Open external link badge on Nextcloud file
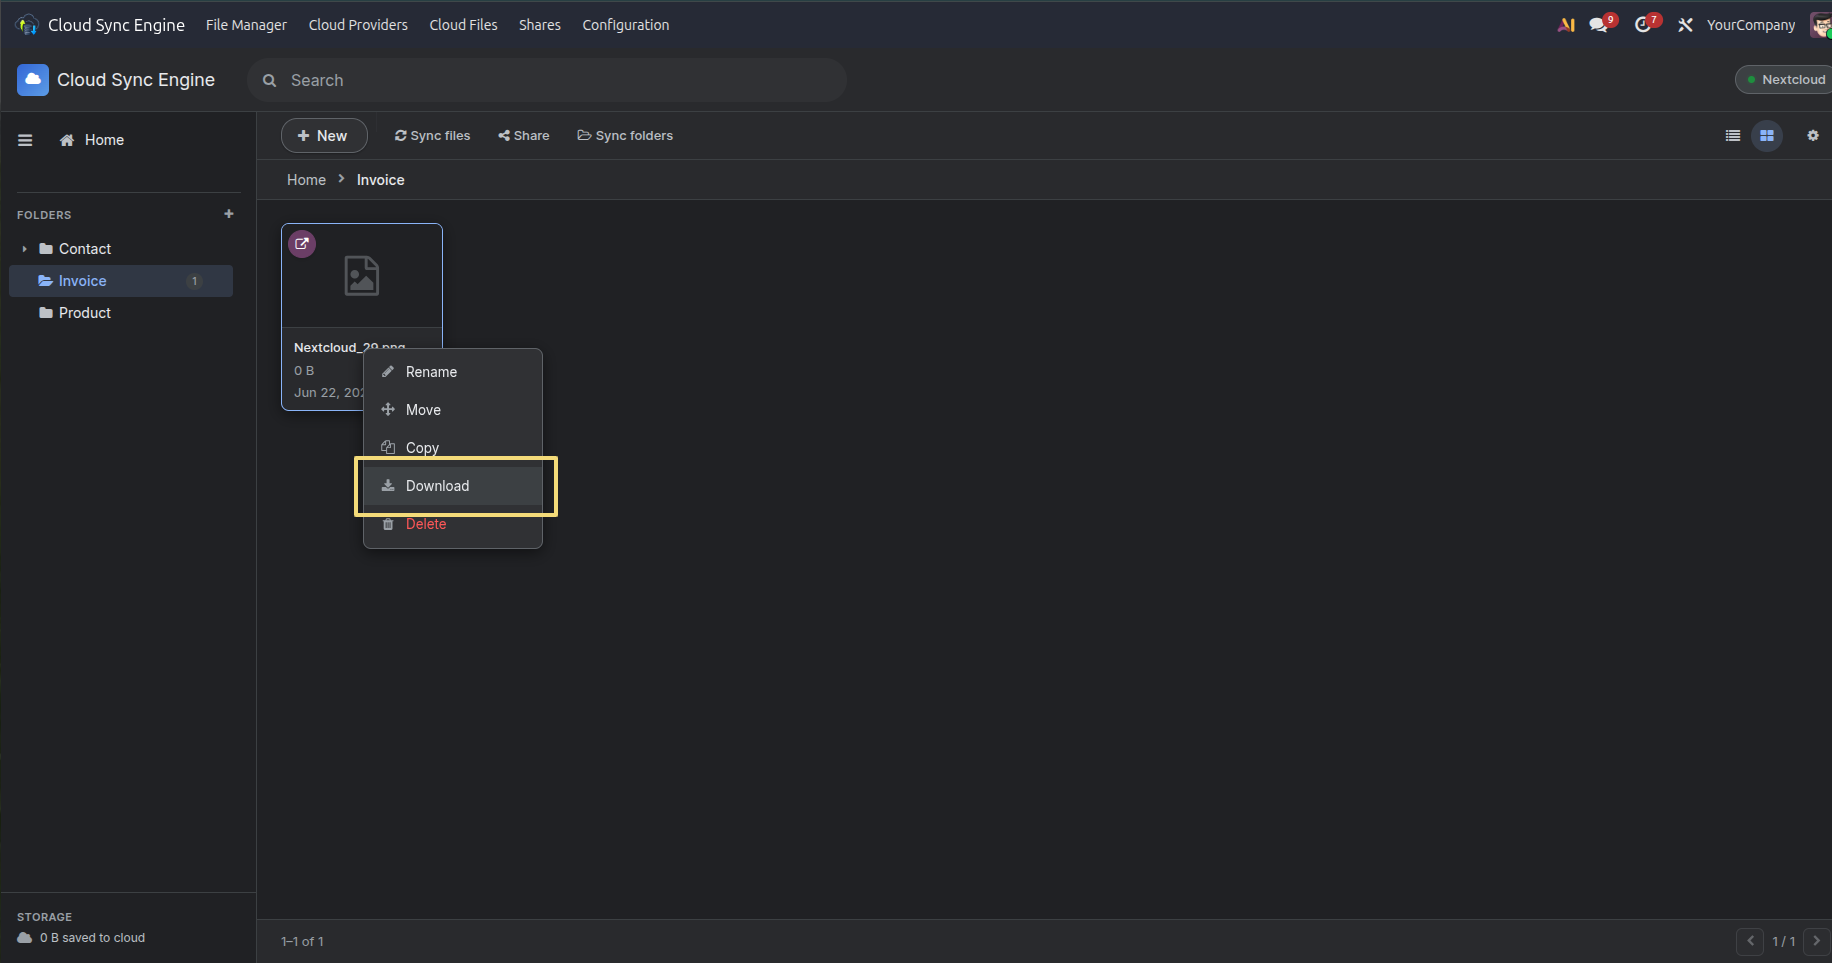The width and height of the screenshot is (1832, 963). pos(302,244)
